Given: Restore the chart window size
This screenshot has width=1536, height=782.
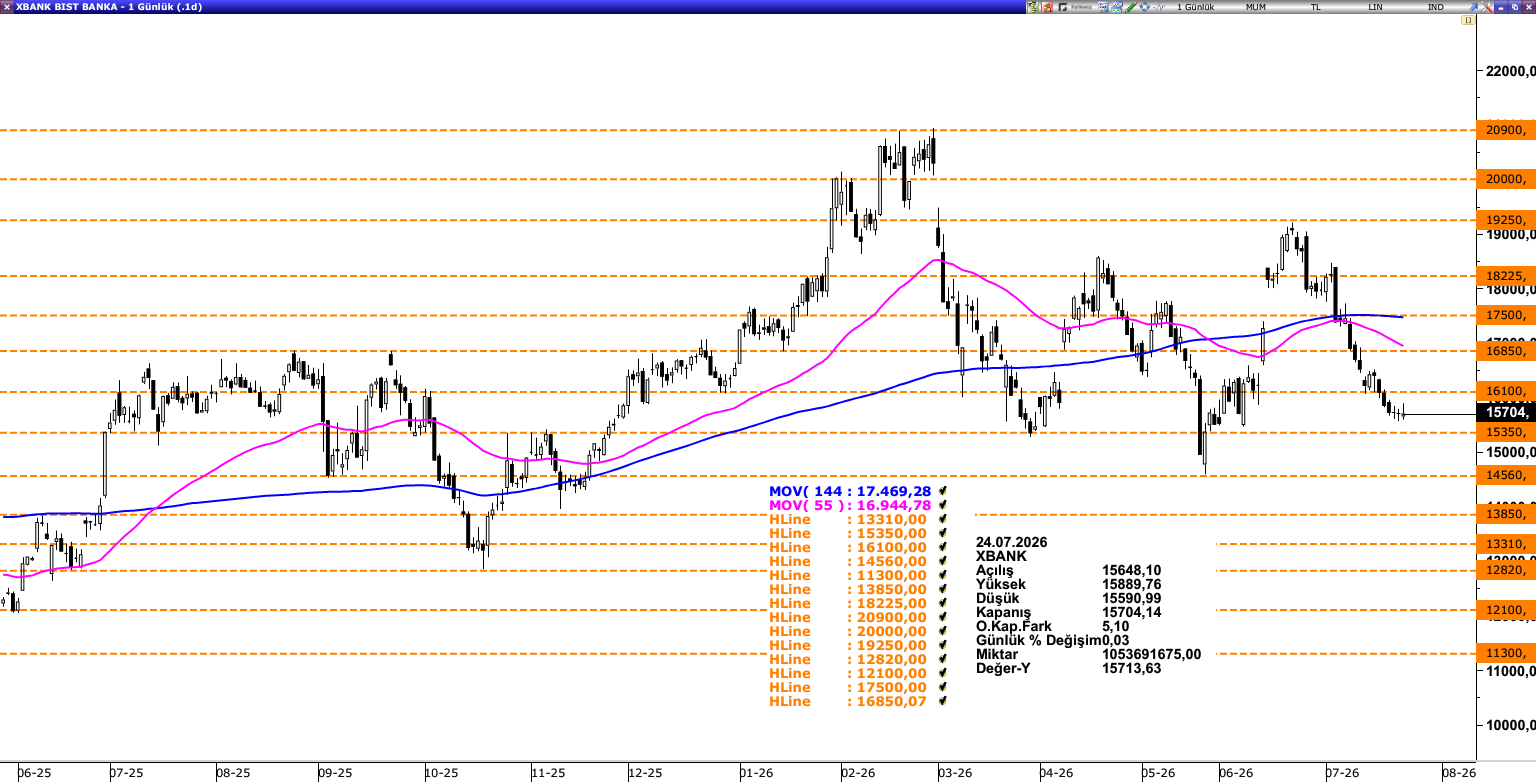Looking at the screenshot, I should [1514, 7].
